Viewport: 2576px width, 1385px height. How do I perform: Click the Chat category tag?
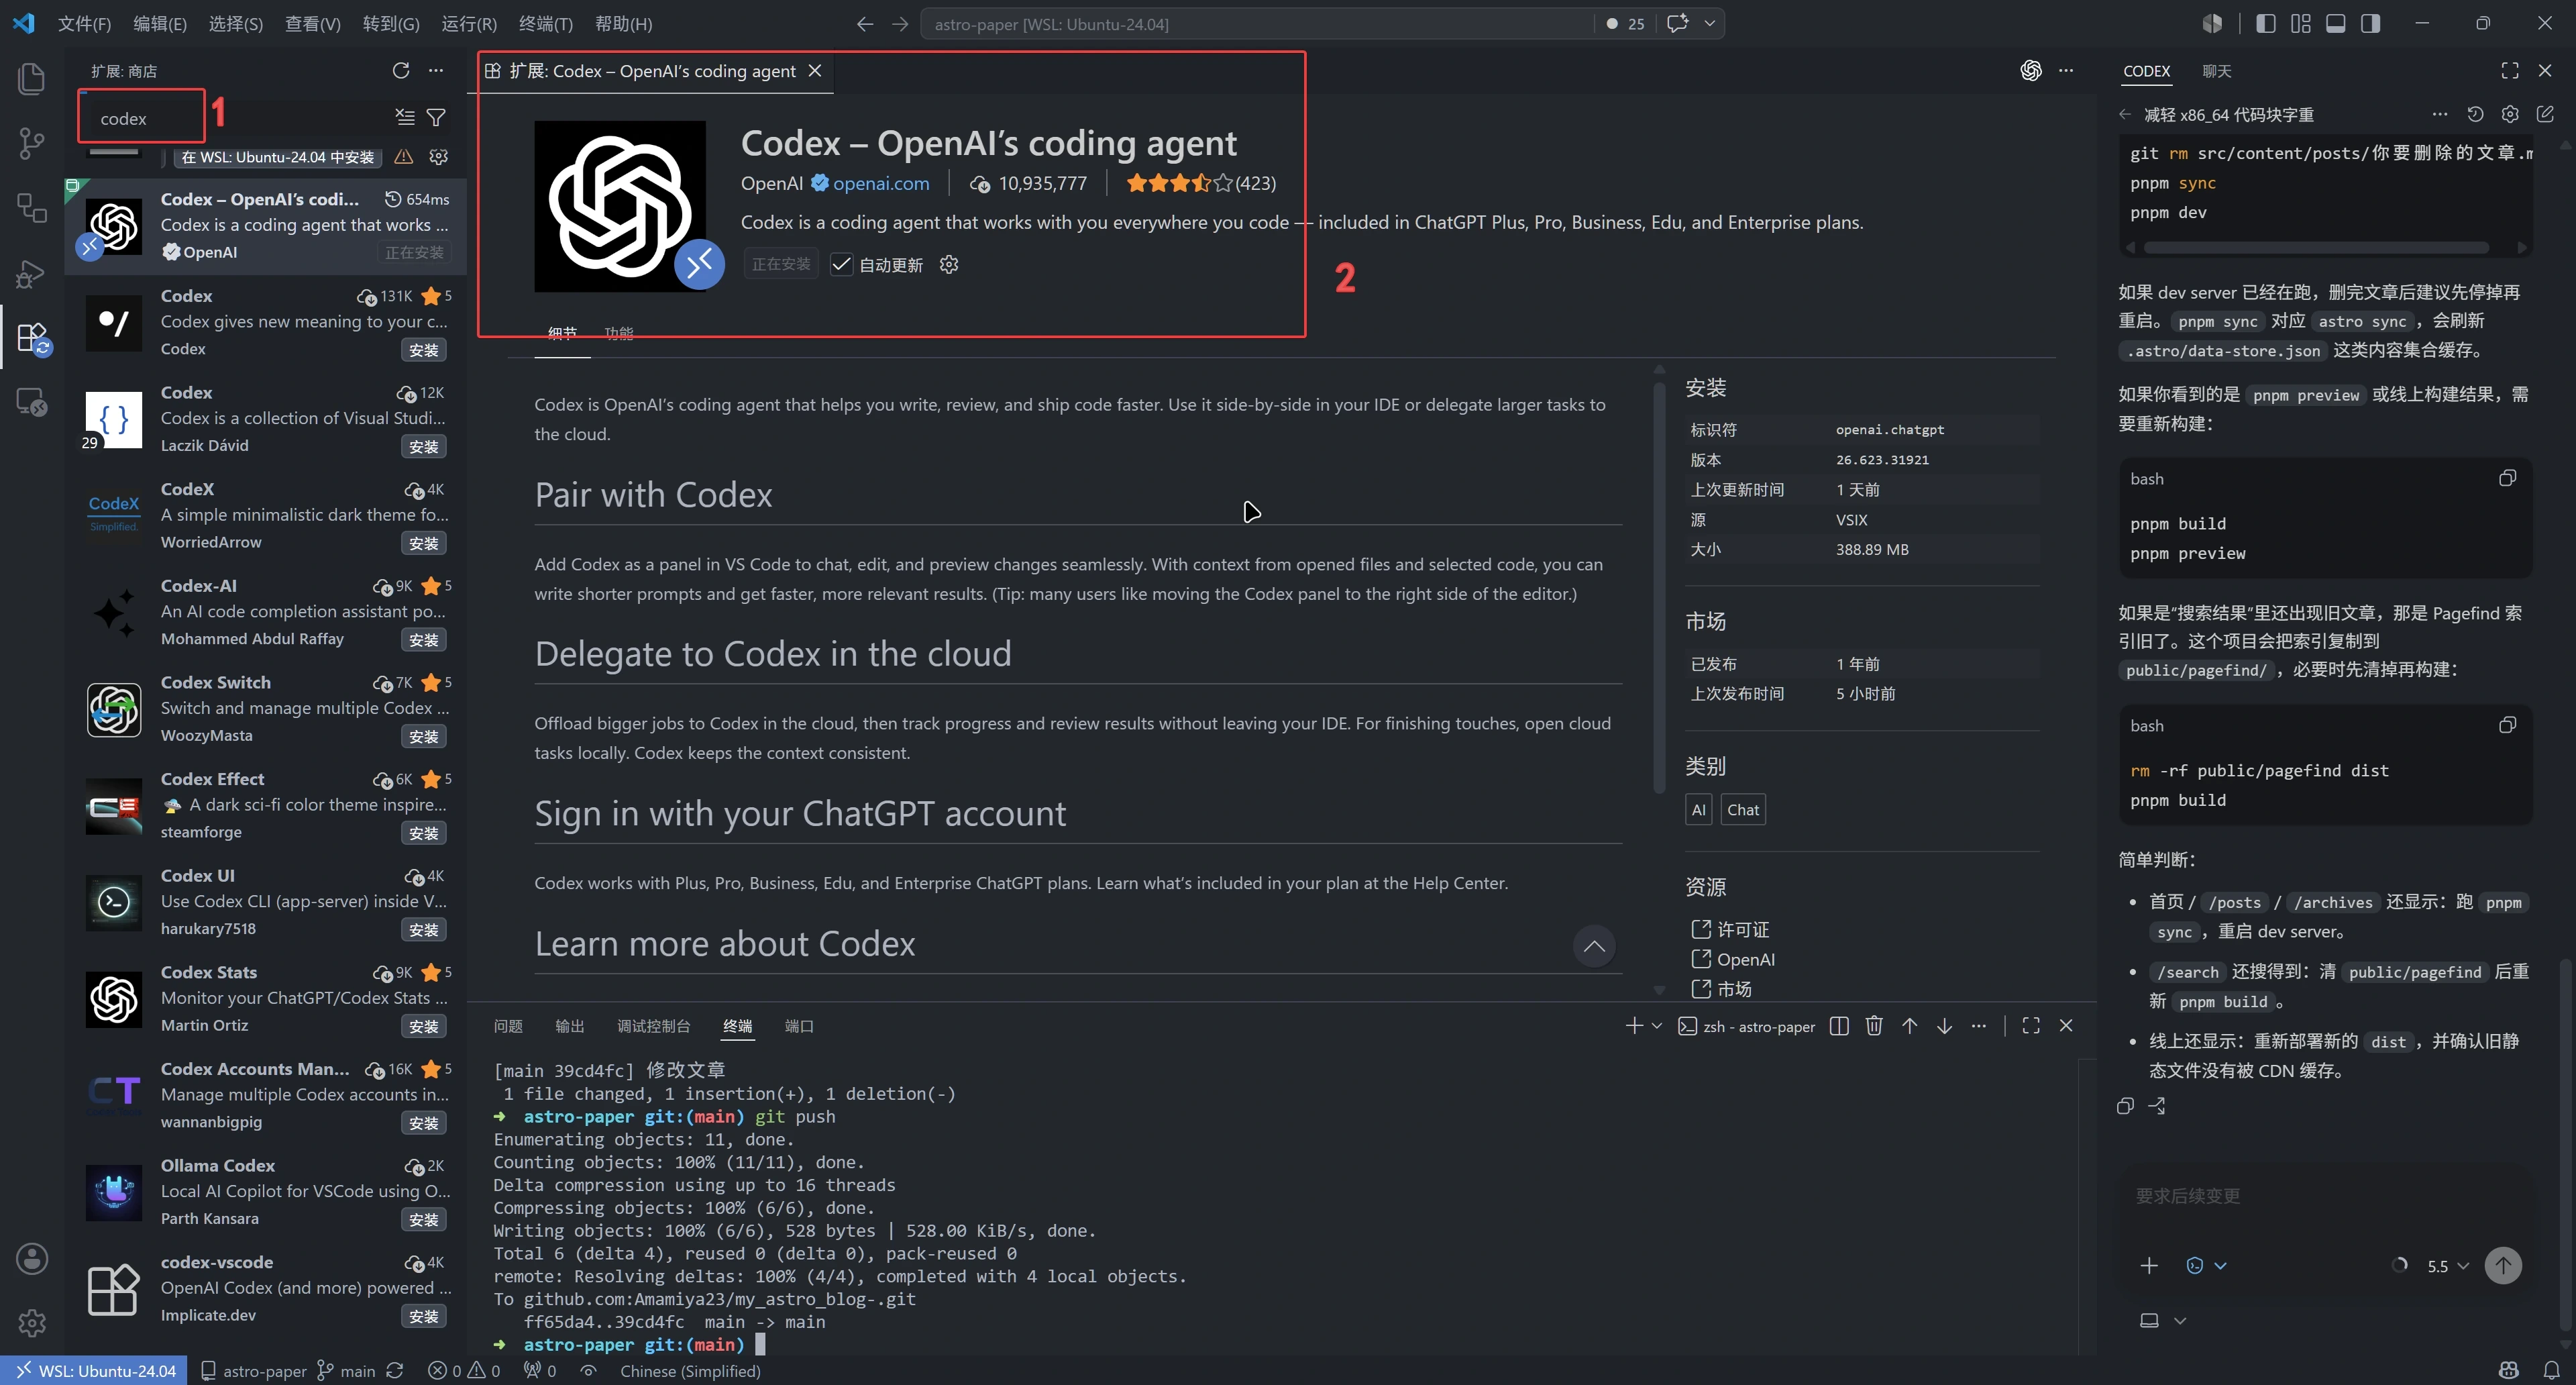click(1742, 809)
